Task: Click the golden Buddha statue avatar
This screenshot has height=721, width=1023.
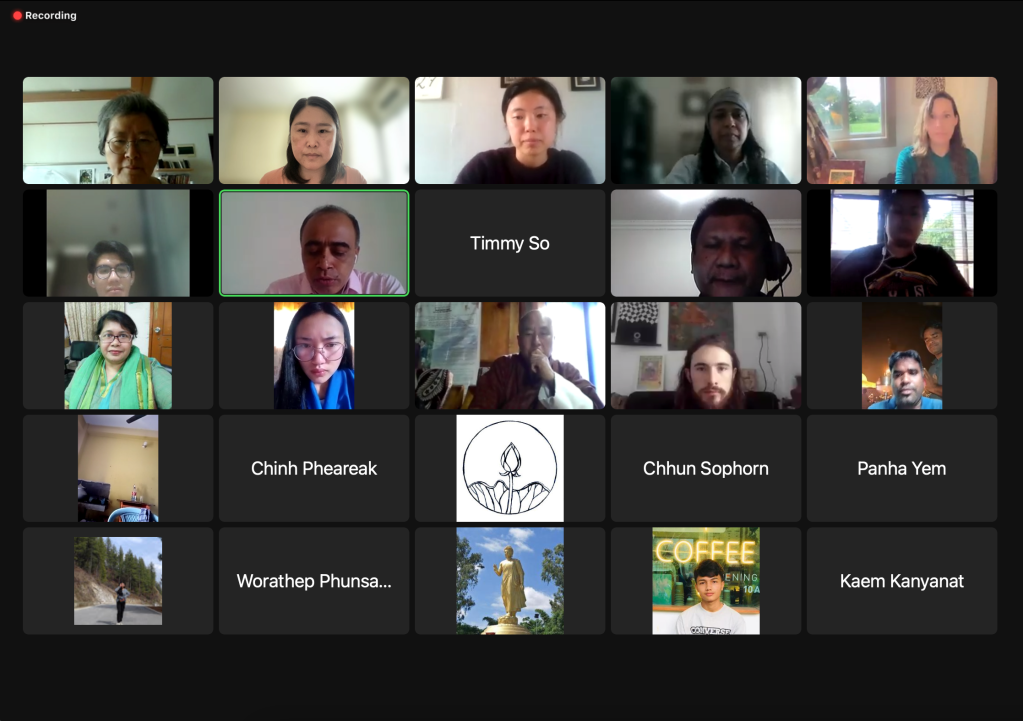Action: point(510,581)
